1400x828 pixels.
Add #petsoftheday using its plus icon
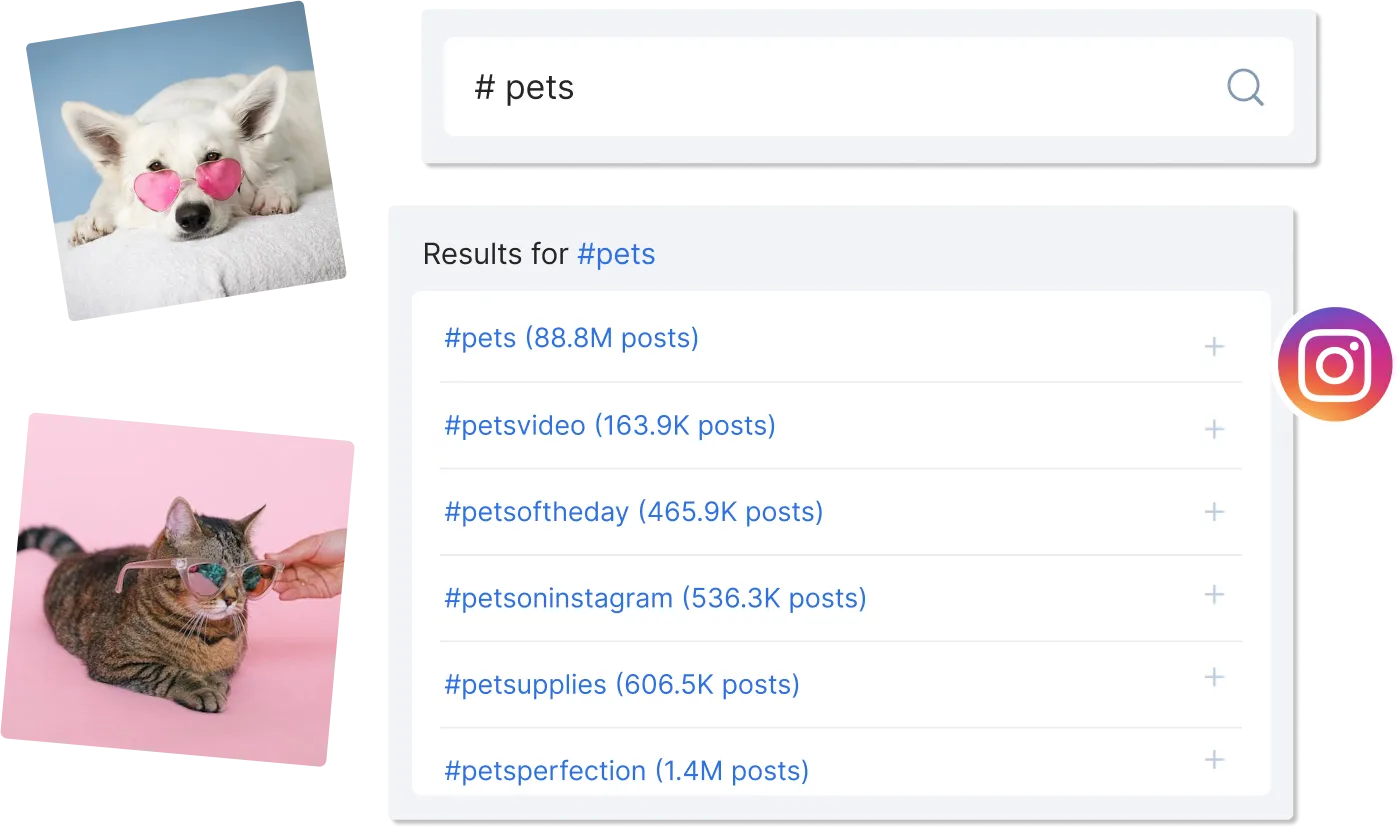pos(1214,512)
